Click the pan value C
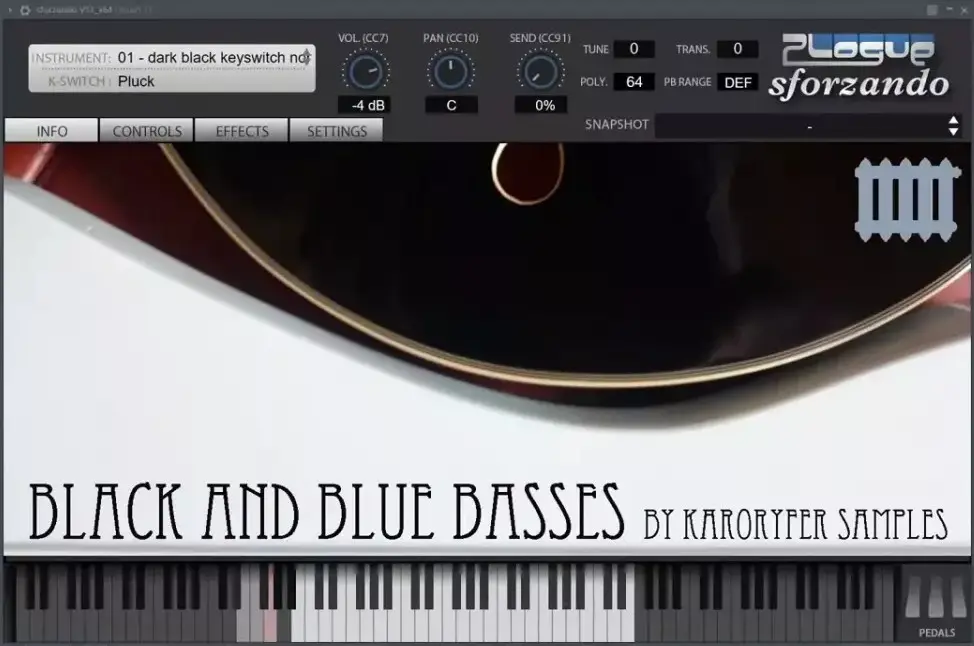Viewport: 974px width, 646px height. click(452, 105)
